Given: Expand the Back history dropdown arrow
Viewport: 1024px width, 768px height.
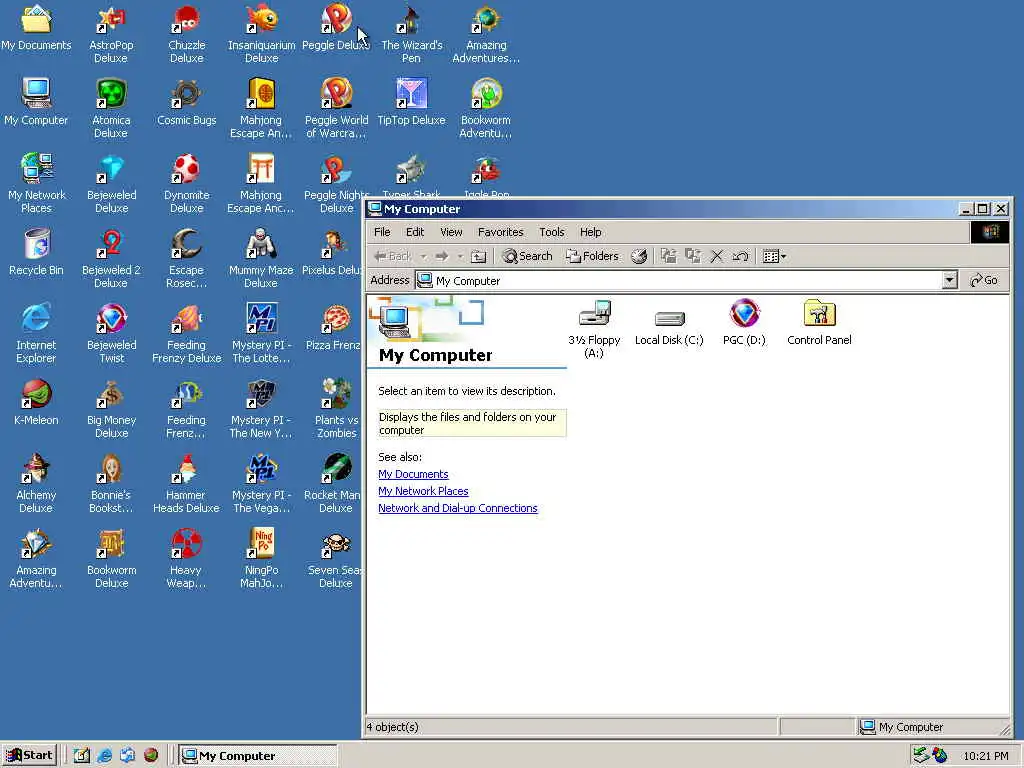Looking at the screenshot, I should click(424, 257).
